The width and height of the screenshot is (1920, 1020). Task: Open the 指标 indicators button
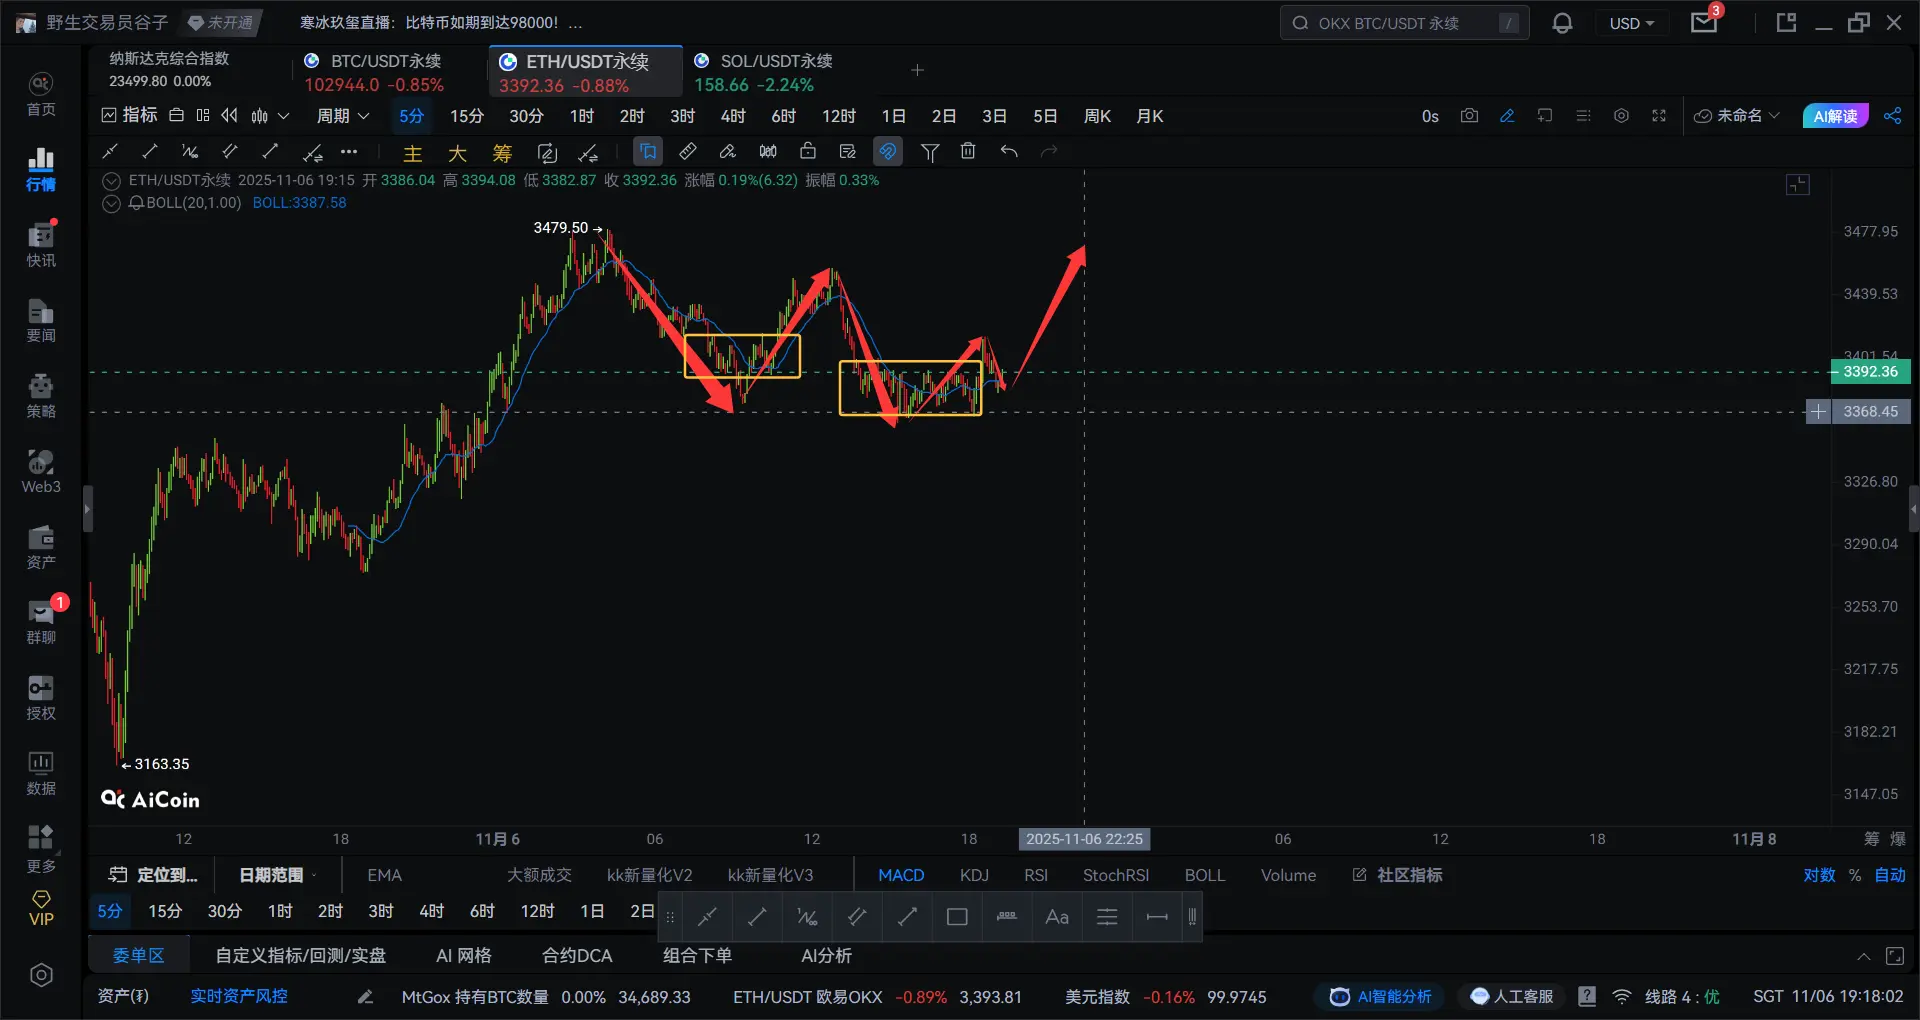click(130, 116)
